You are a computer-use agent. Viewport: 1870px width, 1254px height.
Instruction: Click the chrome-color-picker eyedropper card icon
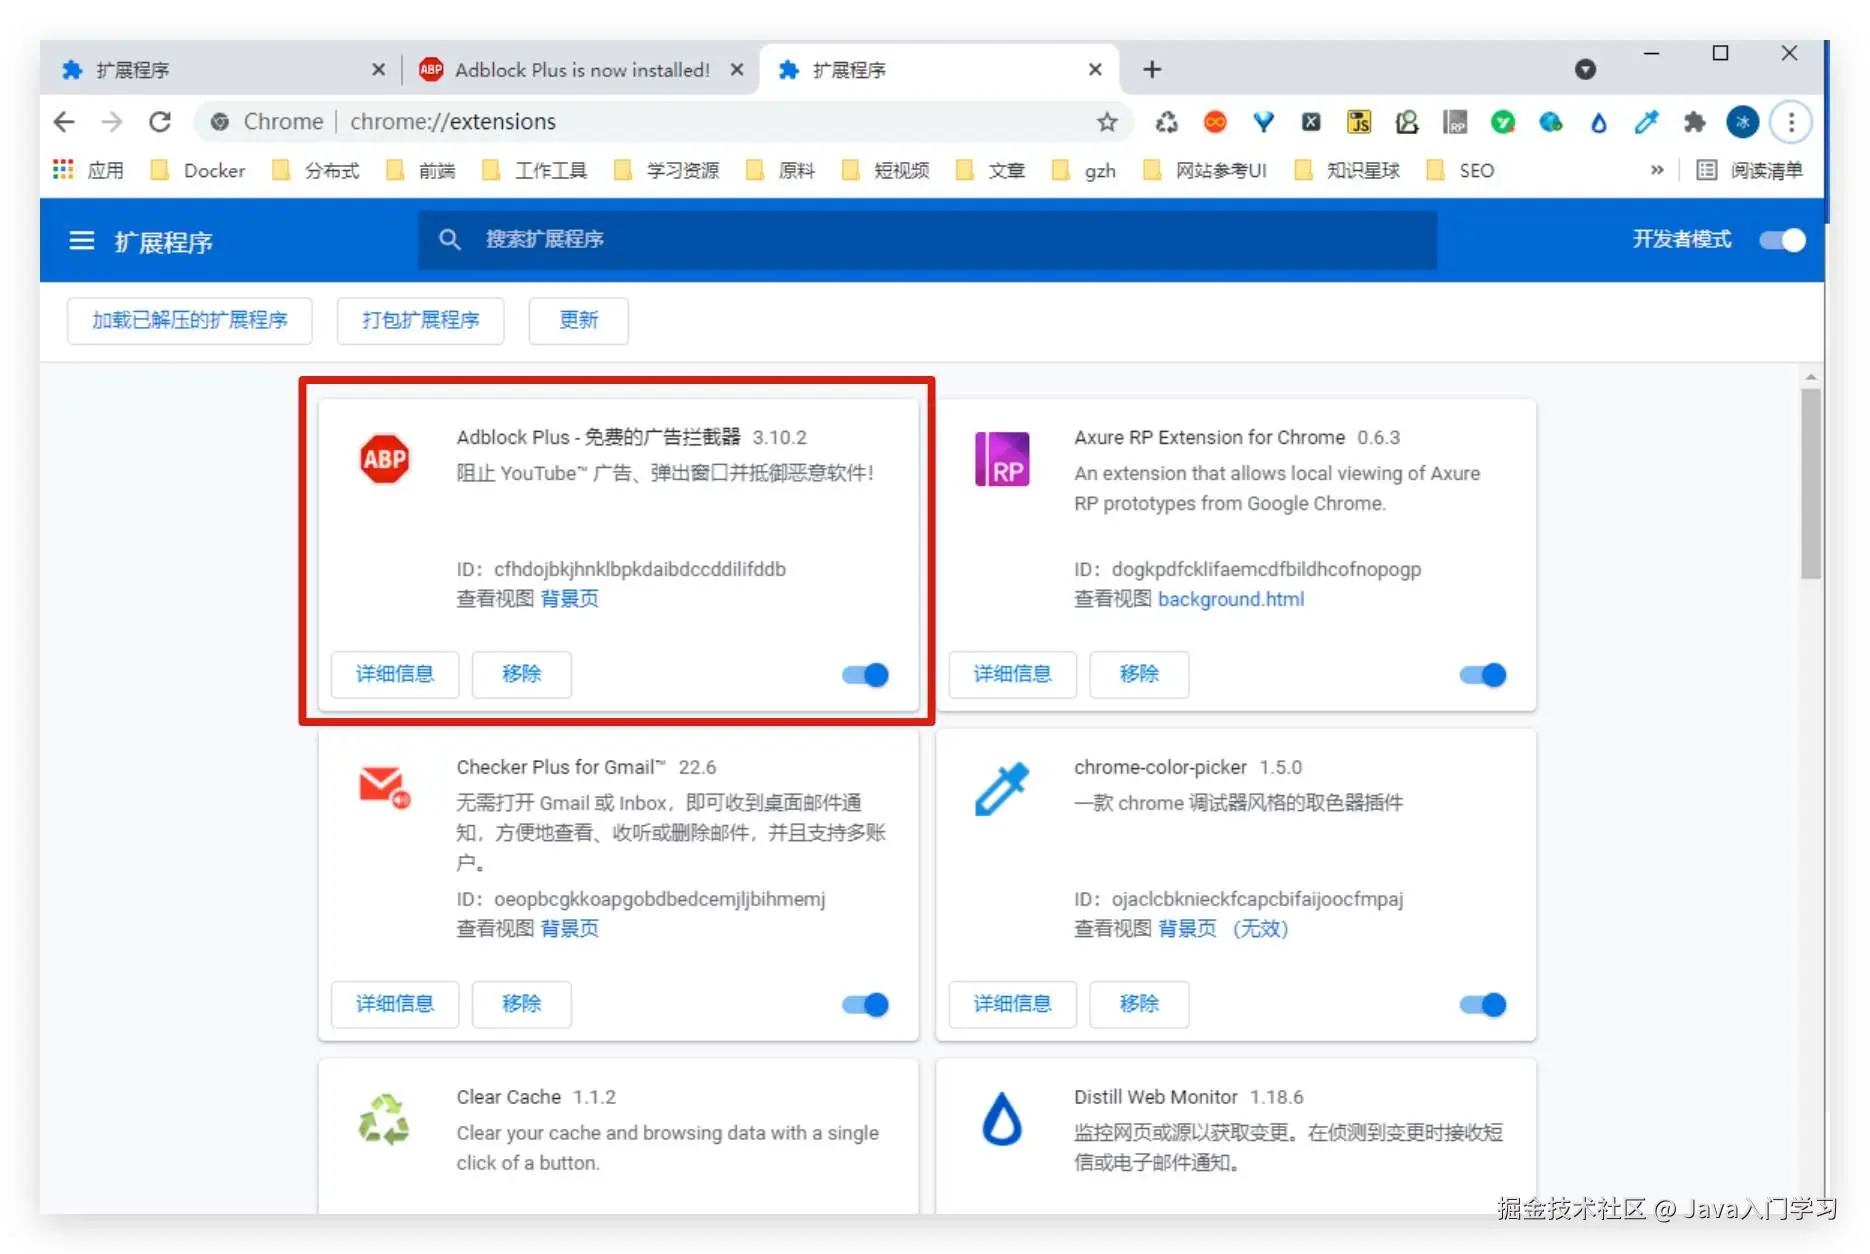click(1002, 789)
